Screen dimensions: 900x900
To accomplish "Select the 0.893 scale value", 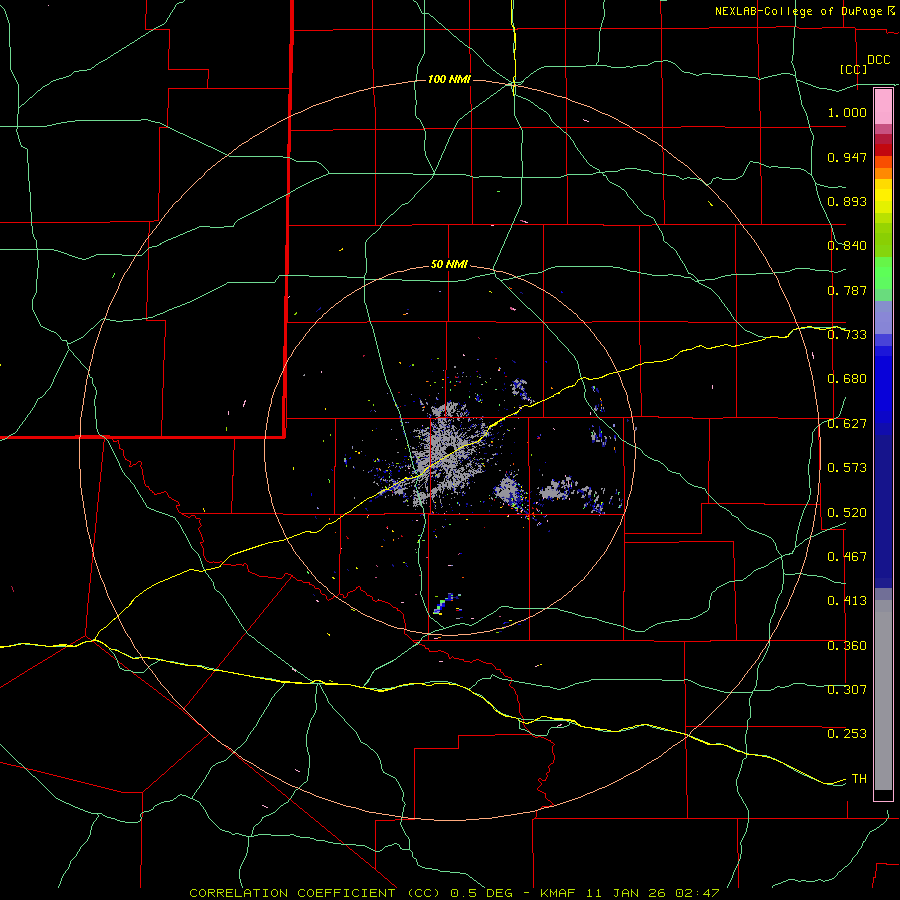I will pos(847,201).
